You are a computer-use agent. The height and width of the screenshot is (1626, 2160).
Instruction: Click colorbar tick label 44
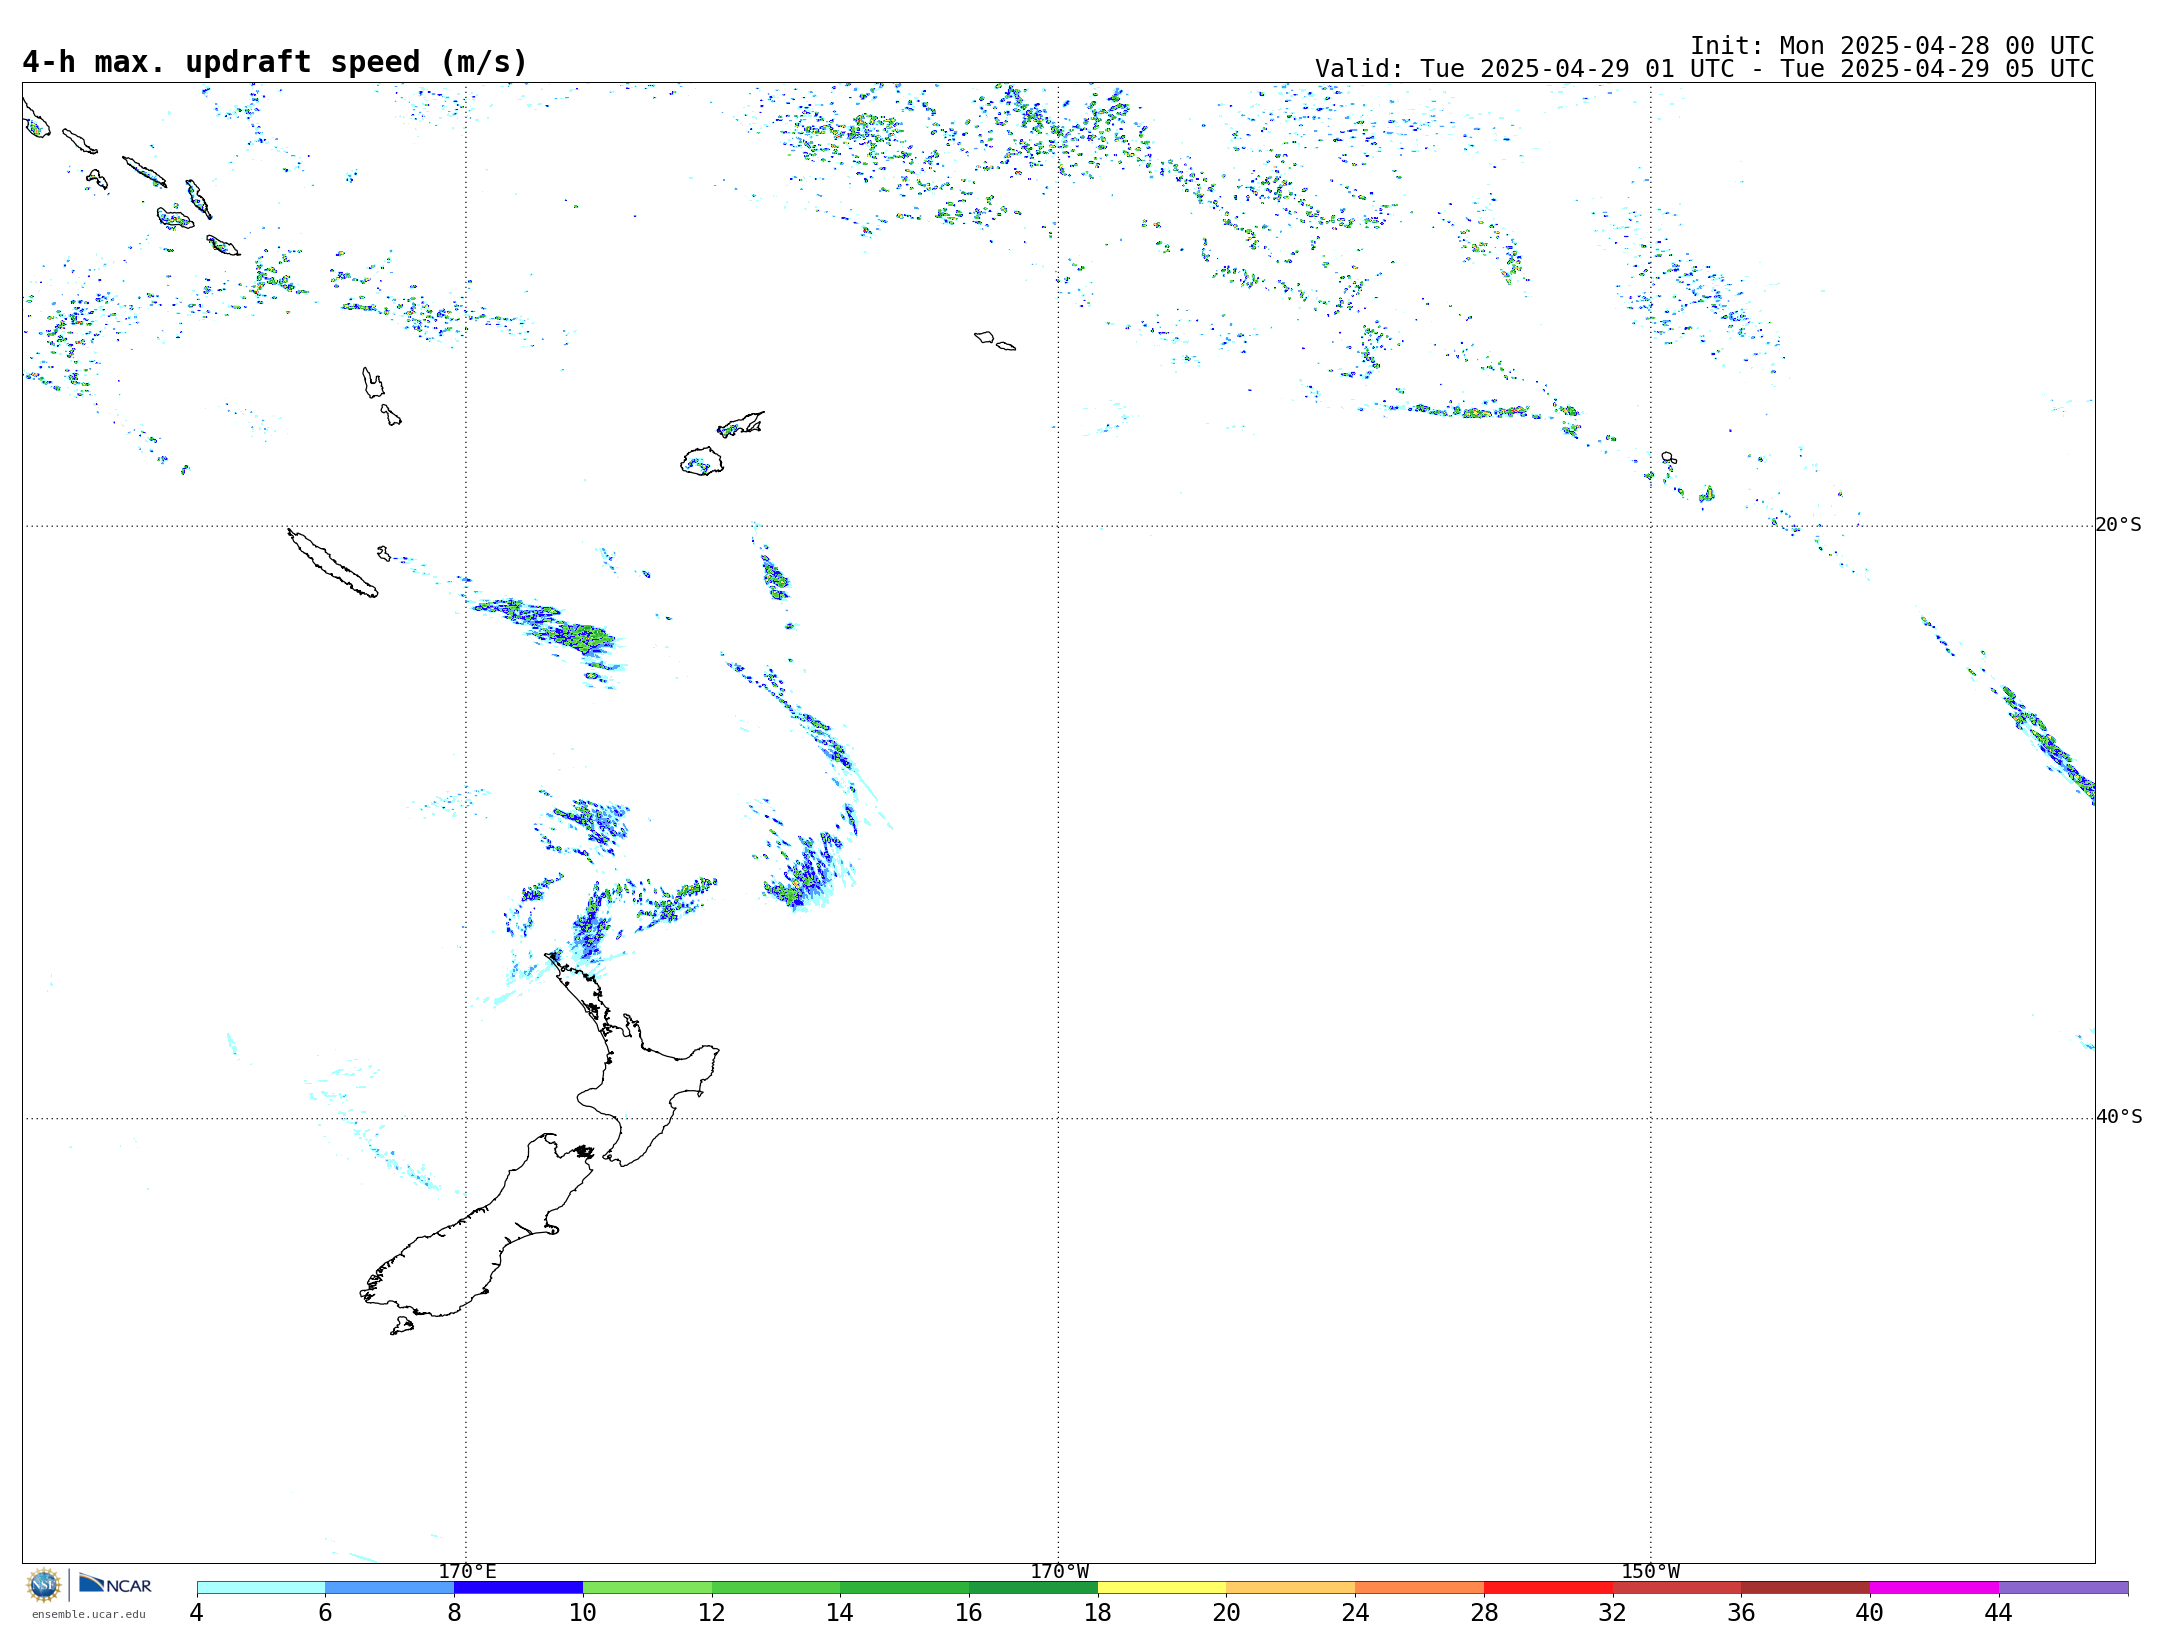pos(1998,1612)
